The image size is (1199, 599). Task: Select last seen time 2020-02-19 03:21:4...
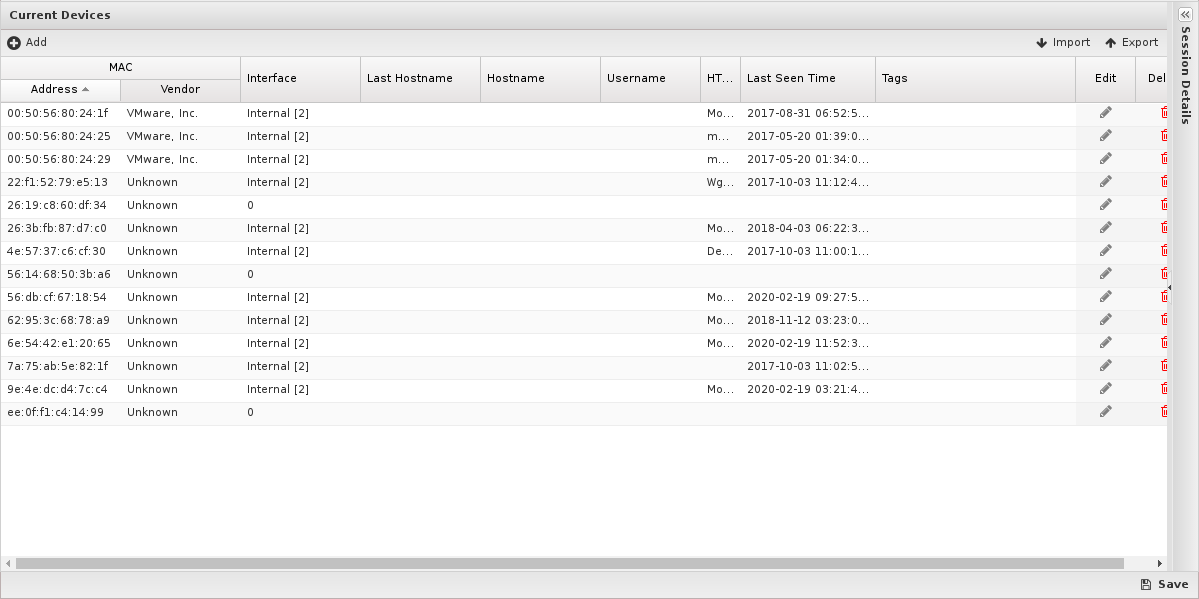point(808,389)
